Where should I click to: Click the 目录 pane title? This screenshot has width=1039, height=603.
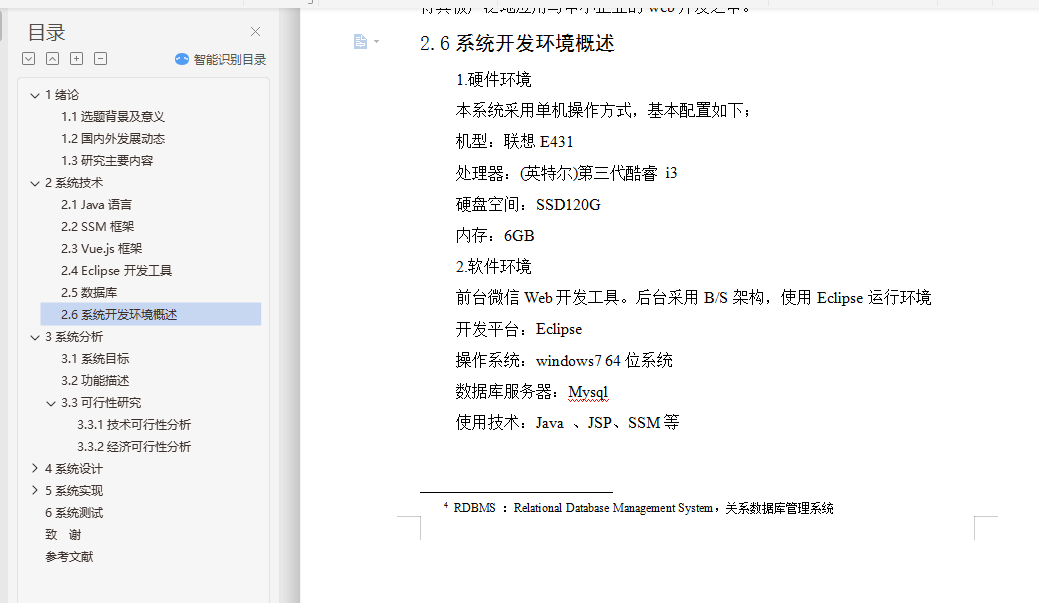click(46, 32)
